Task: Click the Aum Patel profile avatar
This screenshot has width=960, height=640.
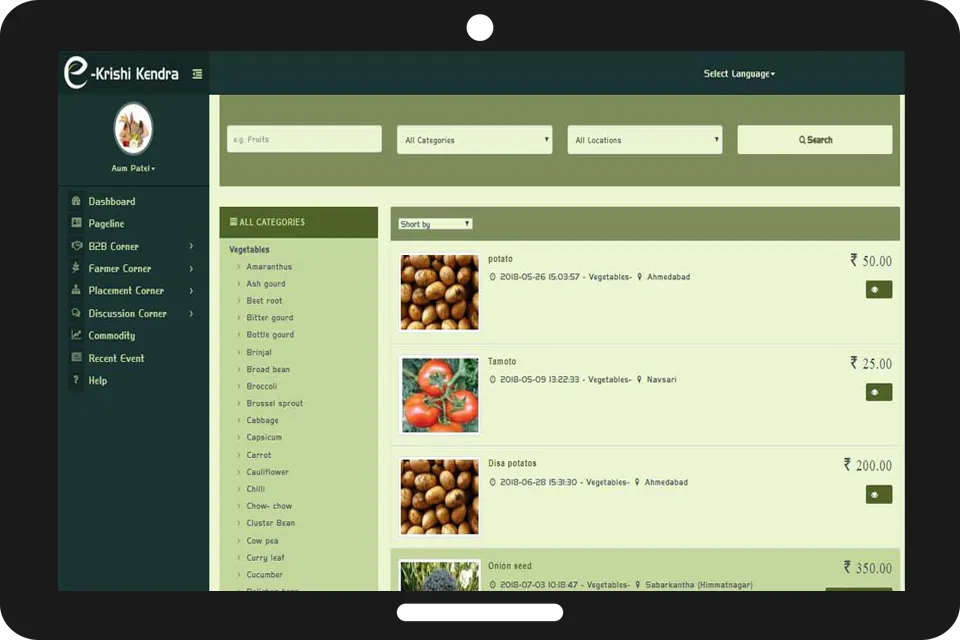Action: [133, 129]
